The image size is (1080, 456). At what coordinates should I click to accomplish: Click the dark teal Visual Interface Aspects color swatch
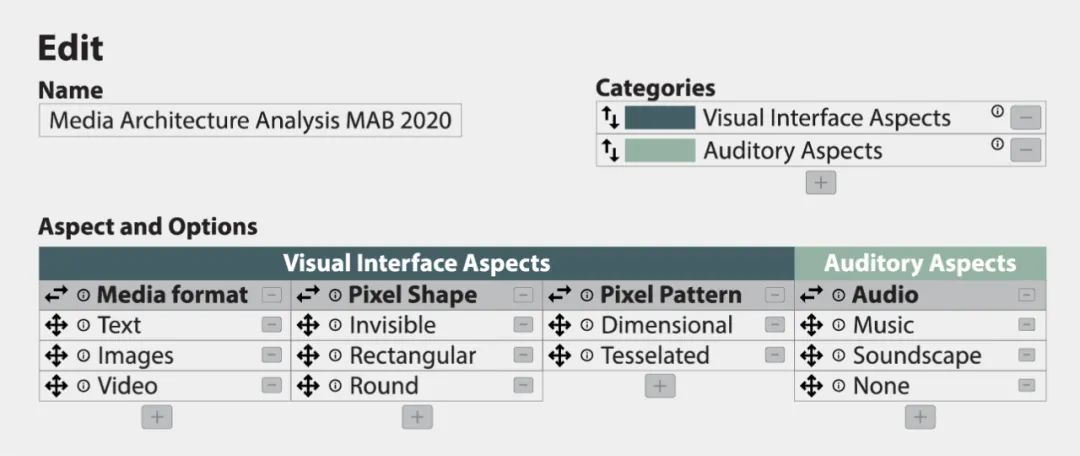[x=660, y=118]
